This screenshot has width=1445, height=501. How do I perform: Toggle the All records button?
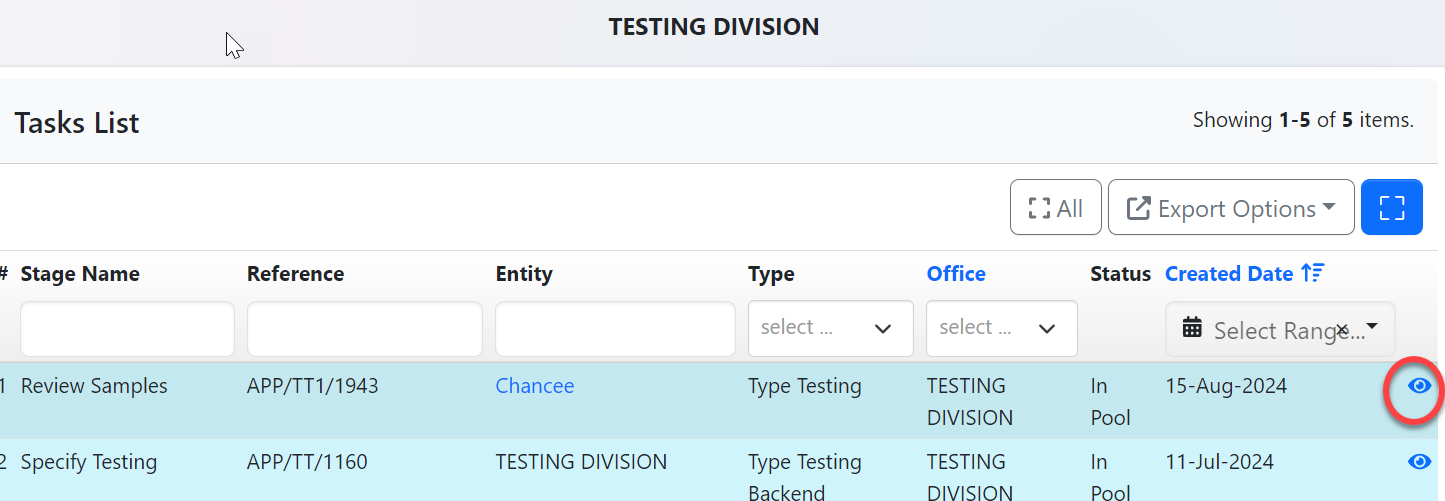pyautogui.click(x=1055, y=208)
